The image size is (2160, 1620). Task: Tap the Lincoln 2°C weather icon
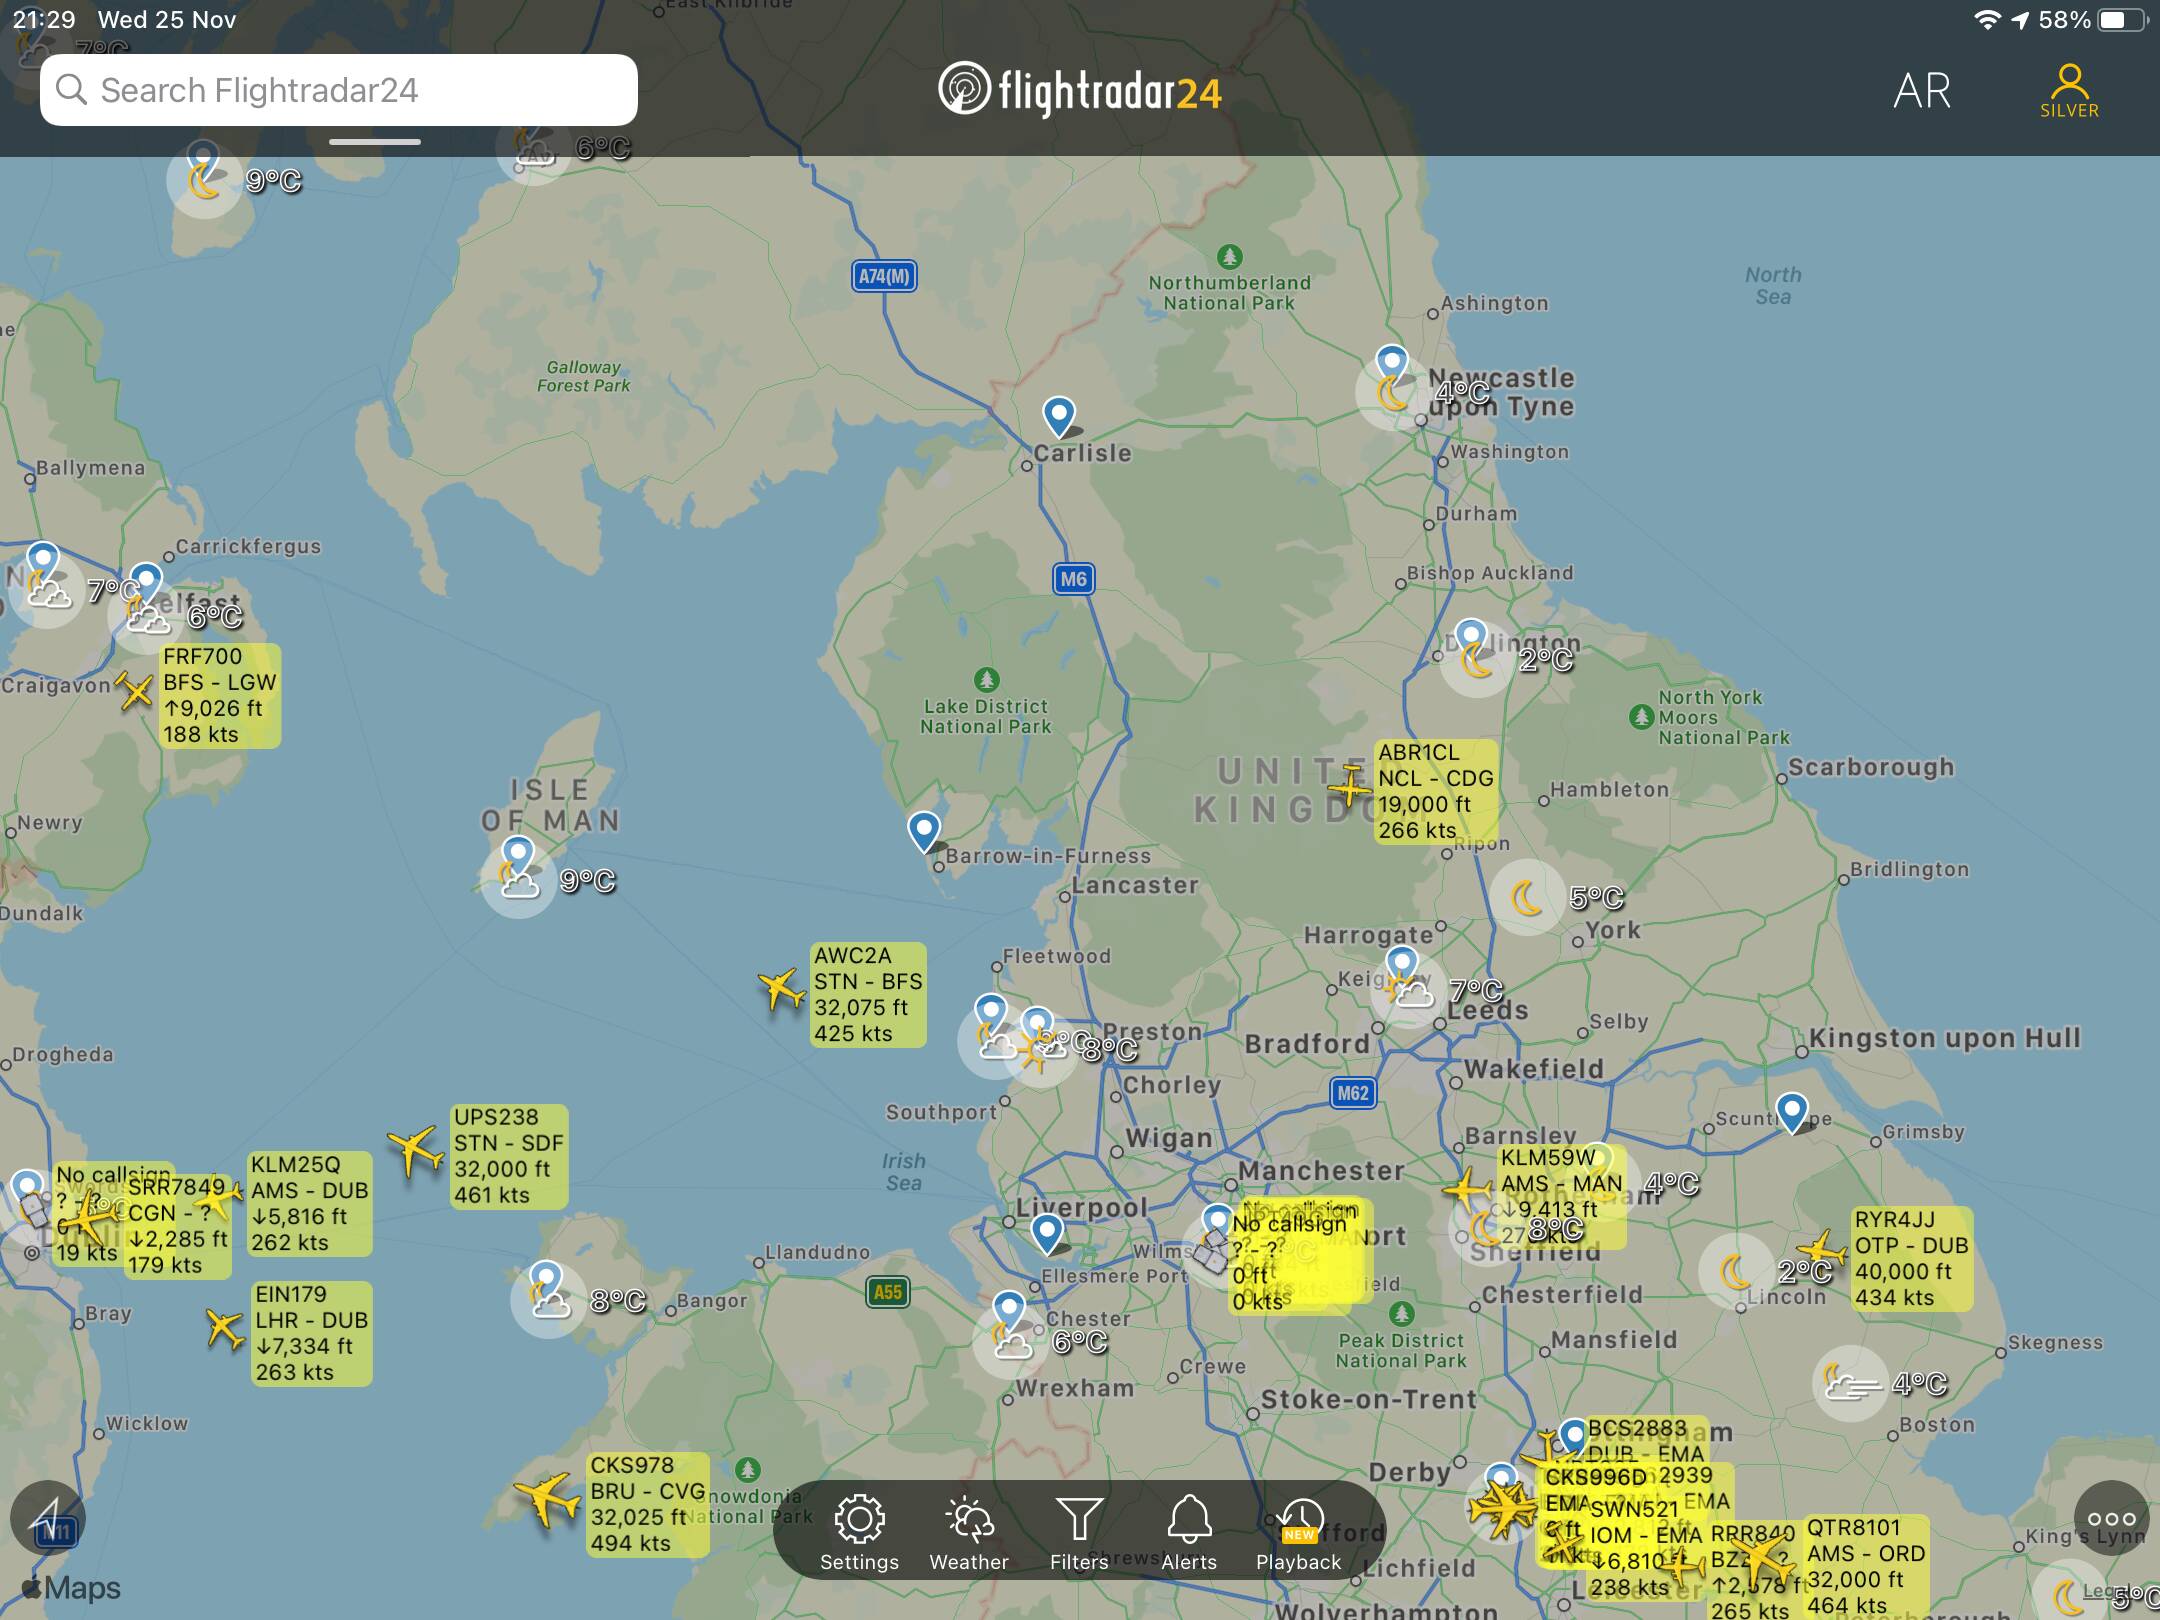click(x=1736, y=1272)
